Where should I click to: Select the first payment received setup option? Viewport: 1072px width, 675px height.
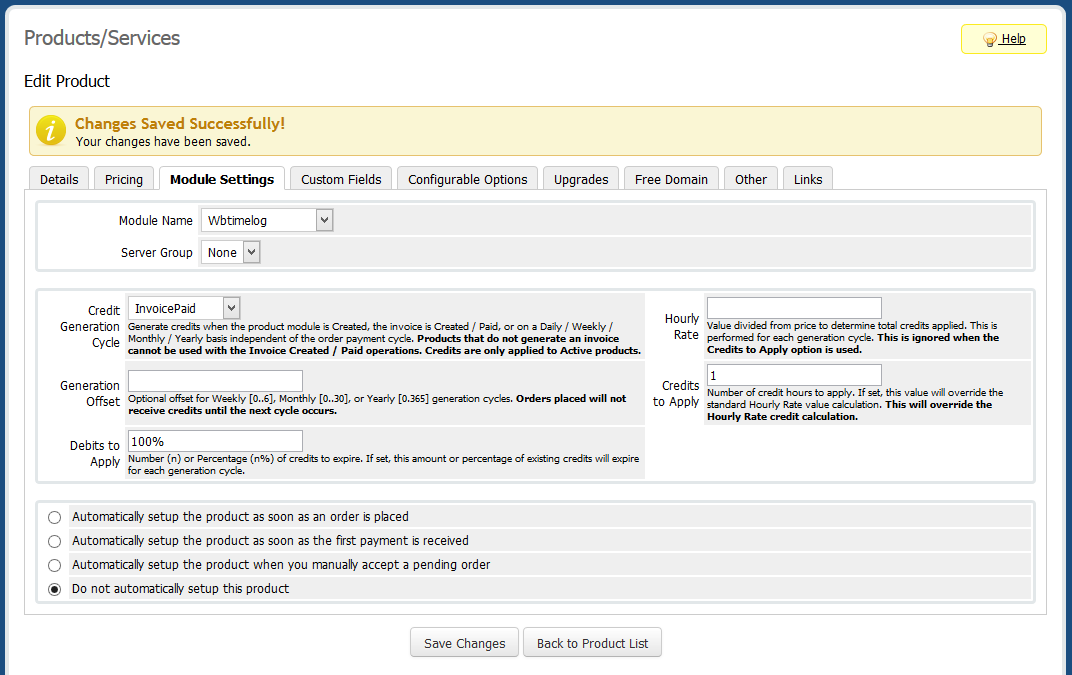[x=55, y=541]
